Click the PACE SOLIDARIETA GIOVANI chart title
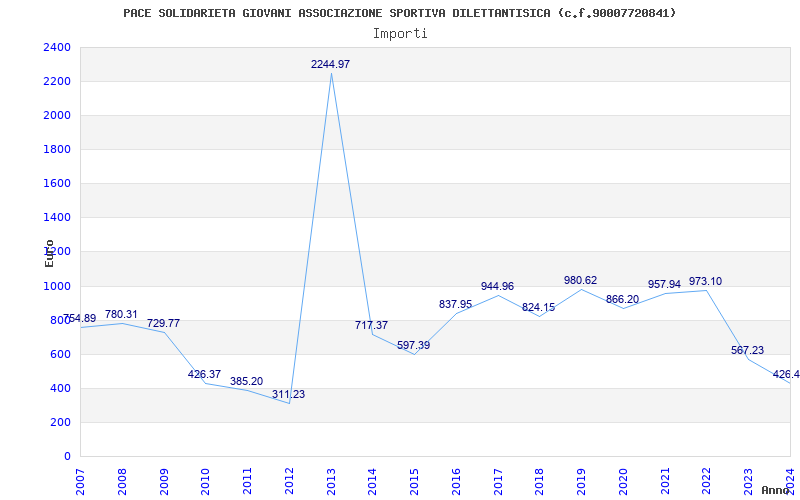 (x=400, y=13)
